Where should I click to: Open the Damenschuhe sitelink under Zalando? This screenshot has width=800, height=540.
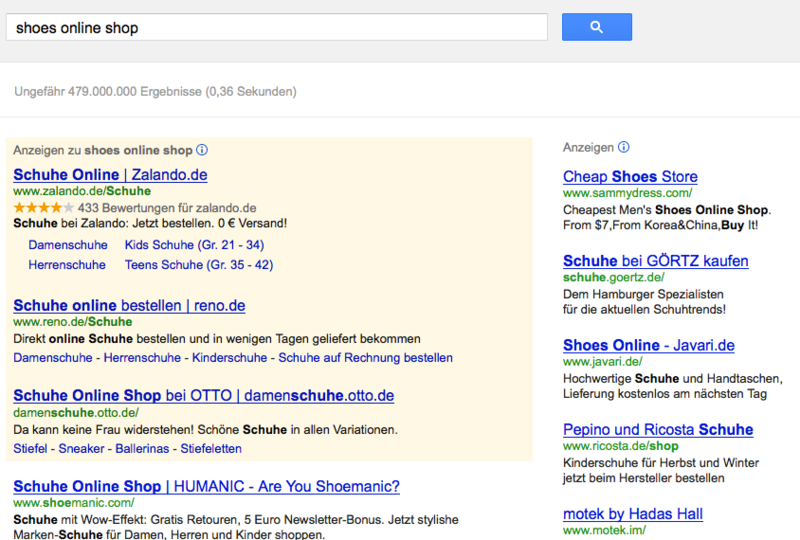[x=68, y=245]
